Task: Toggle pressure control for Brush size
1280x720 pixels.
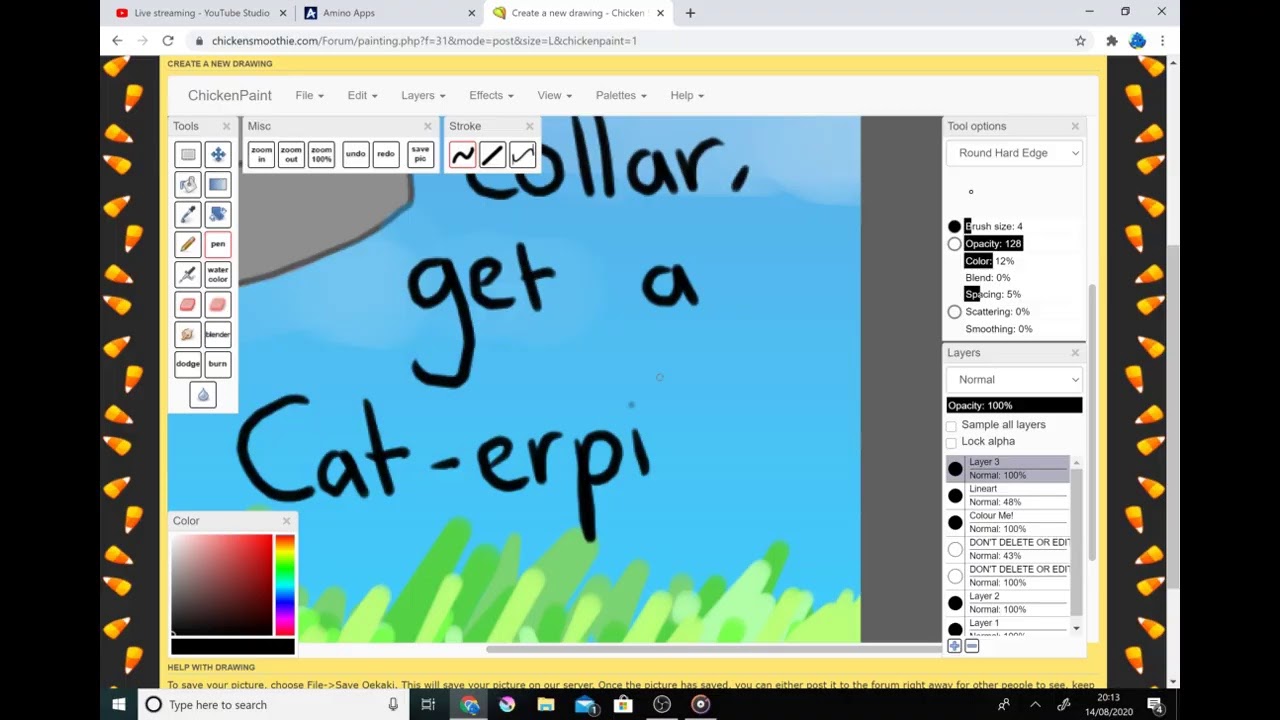Action: (x=954, y=227)
